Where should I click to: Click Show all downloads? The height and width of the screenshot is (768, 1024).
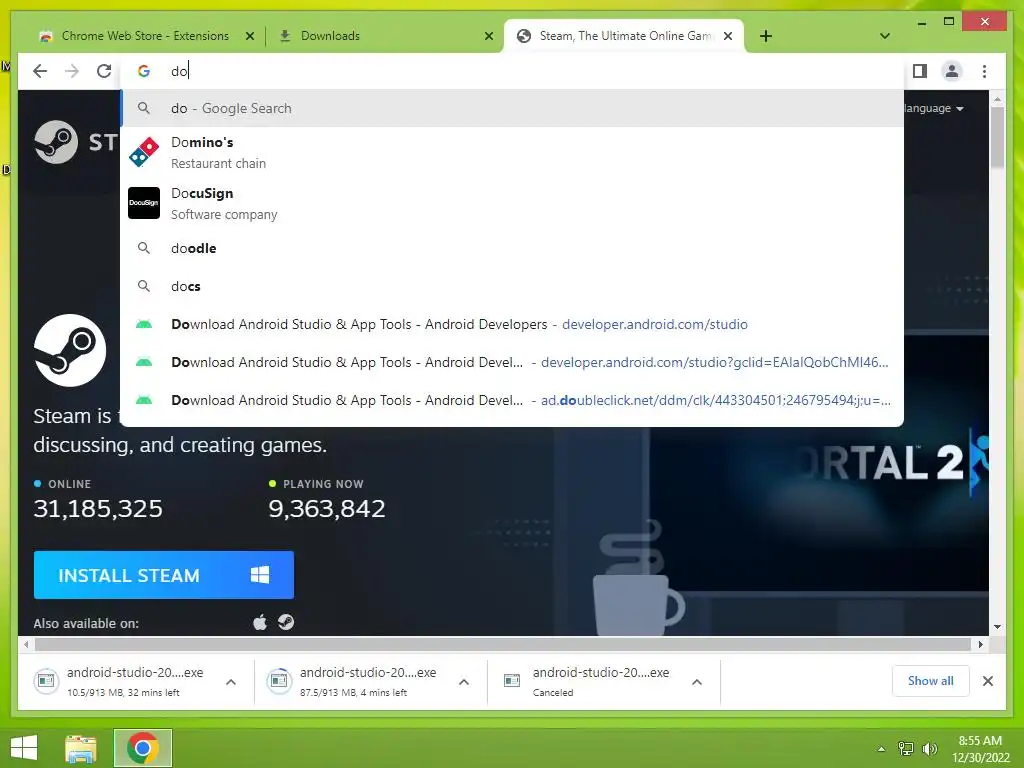point(931,681)
